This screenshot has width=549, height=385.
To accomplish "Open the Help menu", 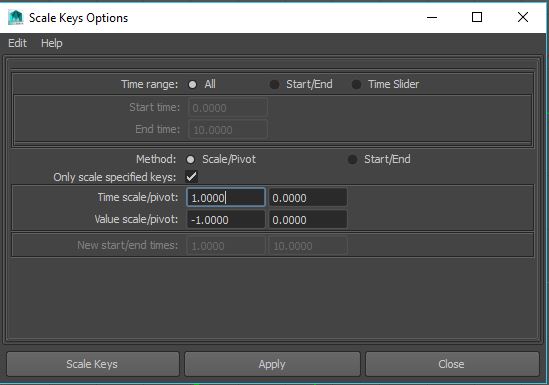I will (51, 43).
